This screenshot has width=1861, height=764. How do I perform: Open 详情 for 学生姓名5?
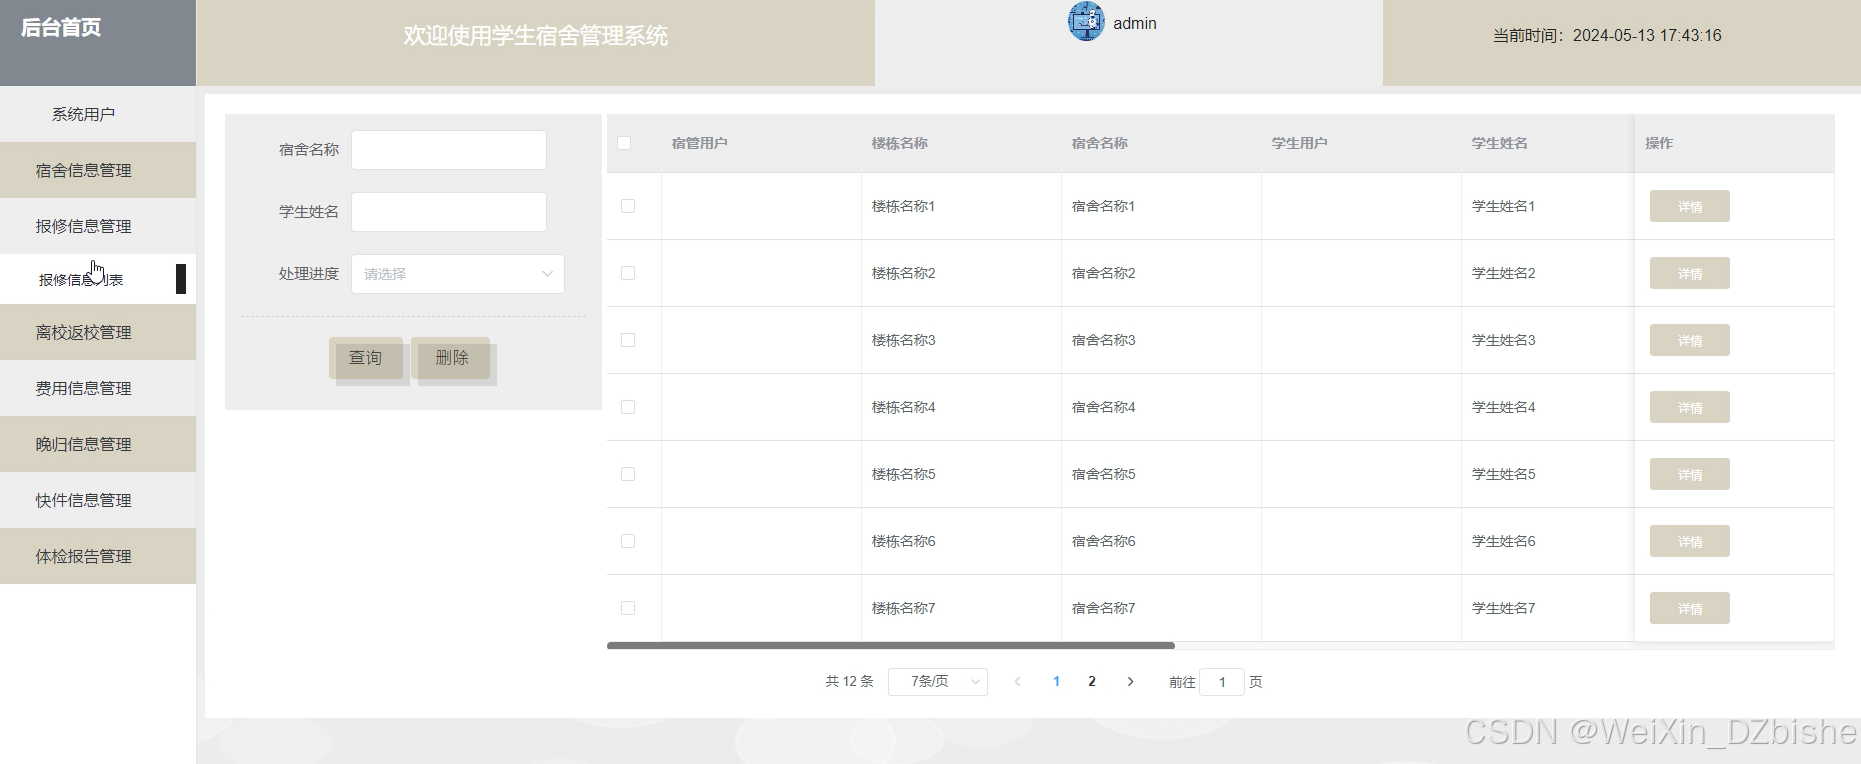1690,474
